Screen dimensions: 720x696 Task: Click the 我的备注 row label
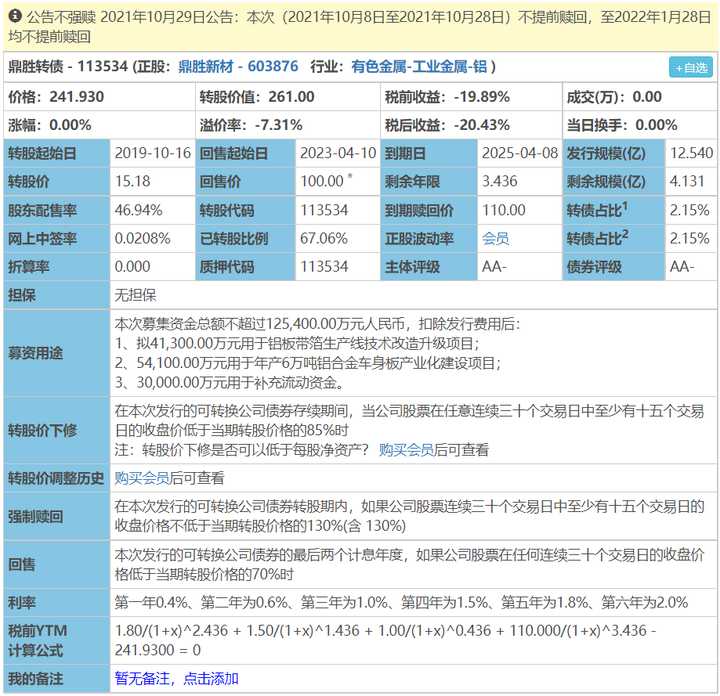(x=35, y=679)
